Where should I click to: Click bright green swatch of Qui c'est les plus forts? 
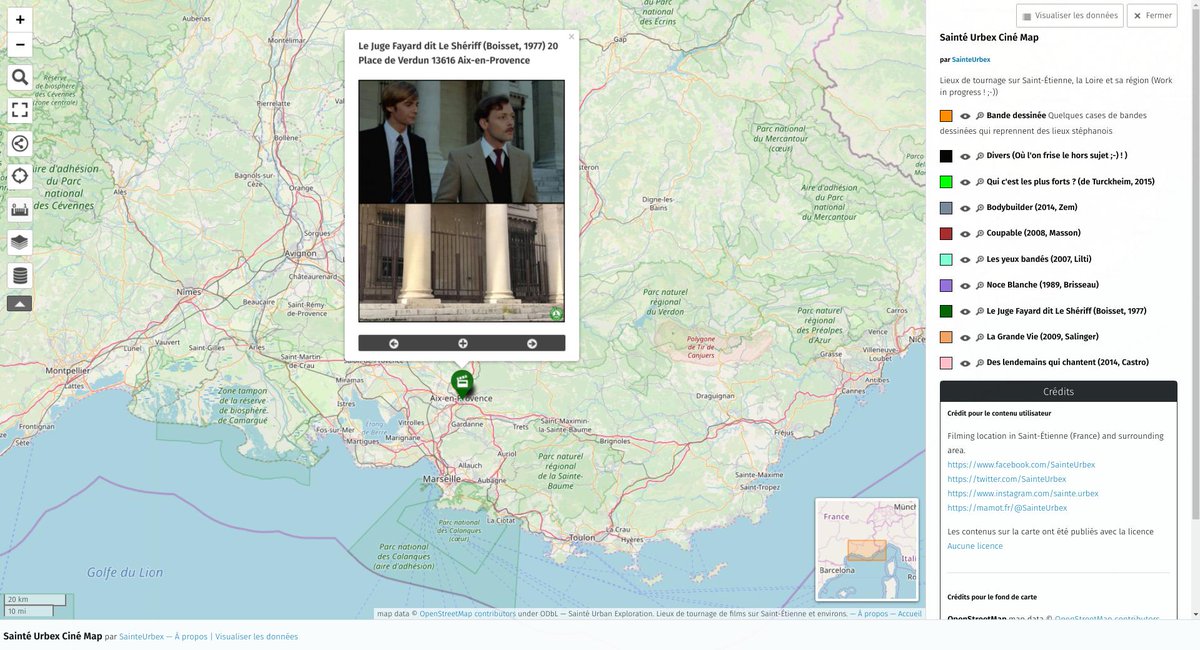tap(946, 182)
